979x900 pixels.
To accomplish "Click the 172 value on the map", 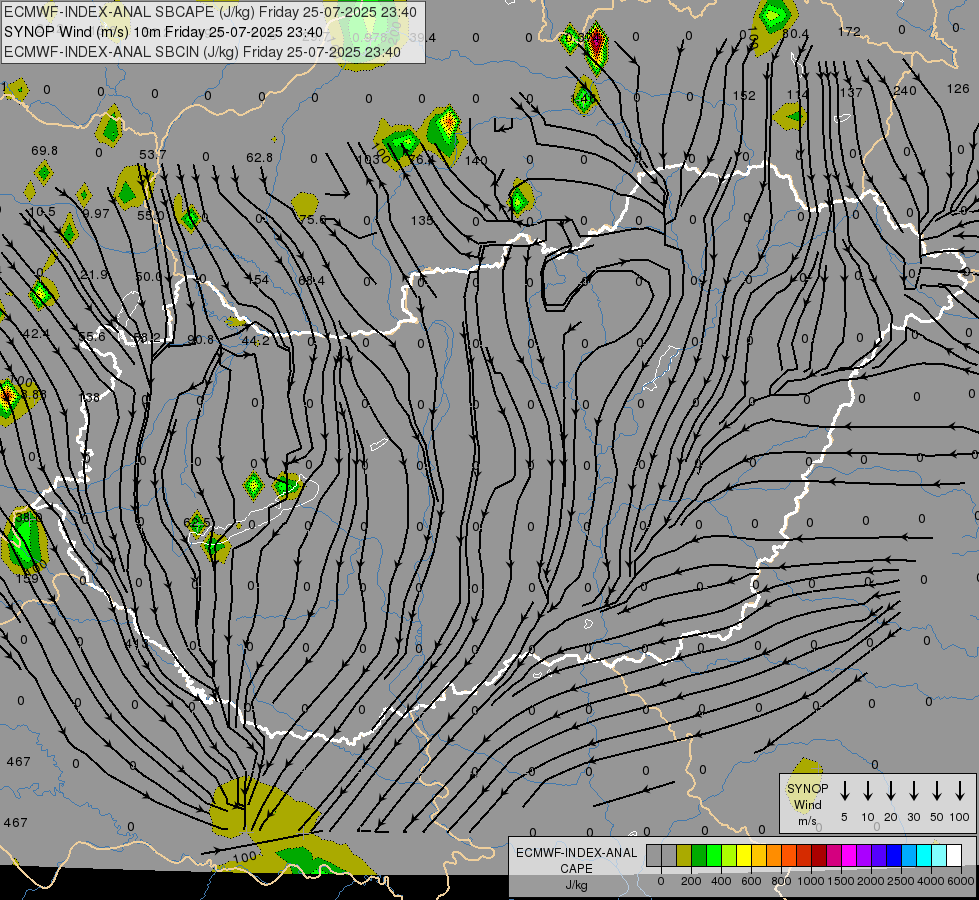I will pyautogui.click(x=849, y=31).
